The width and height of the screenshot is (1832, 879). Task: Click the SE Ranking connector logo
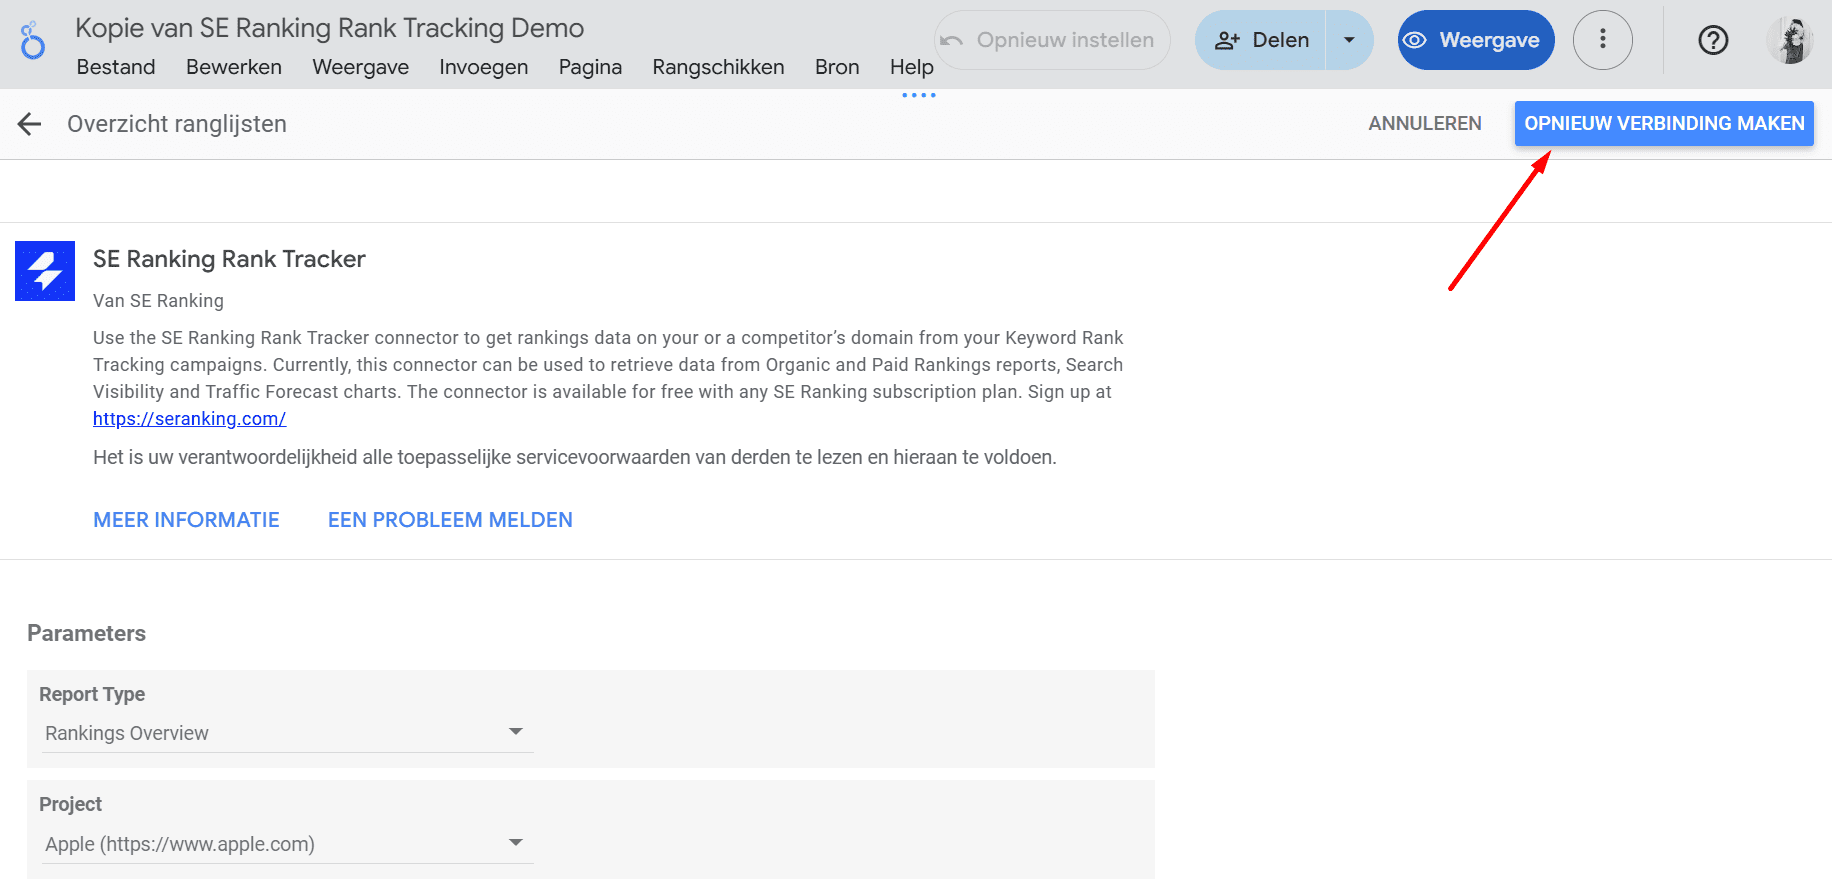(45, 271)
